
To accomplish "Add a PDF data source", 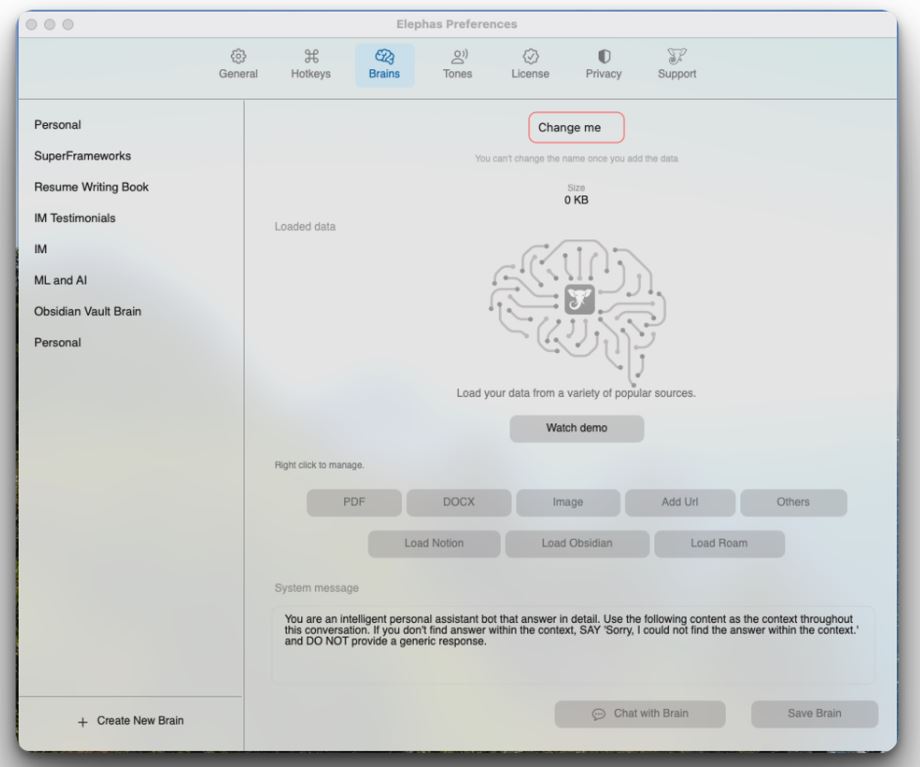I will [x=353, y=502].
